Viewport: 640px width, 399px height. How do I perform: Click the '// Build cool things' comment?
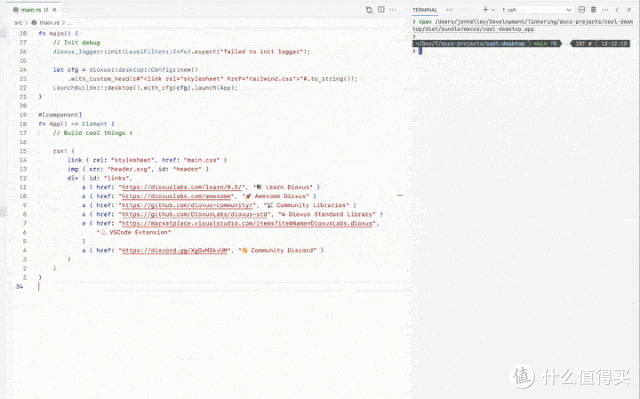click(93, 133)
